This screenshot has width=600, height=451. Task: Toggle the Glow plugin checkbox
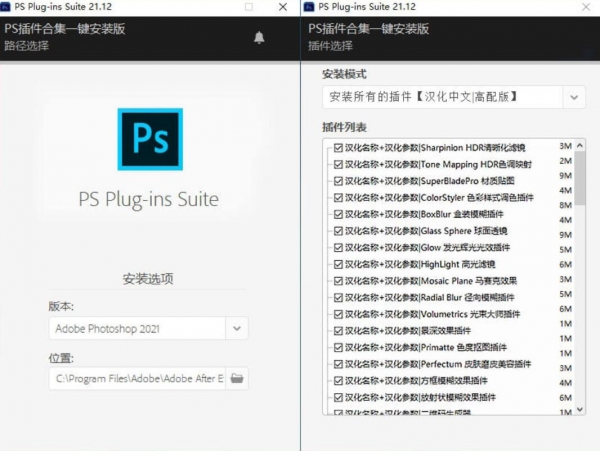[338, 247]
